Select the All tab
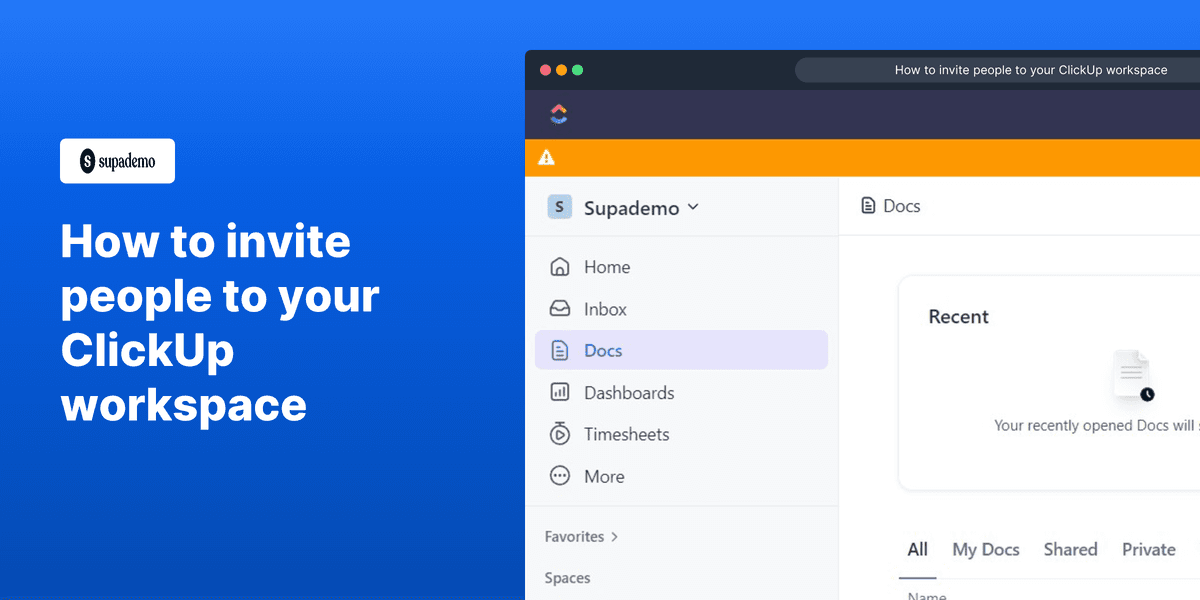 pyautogui.click(x=917, y=549)
